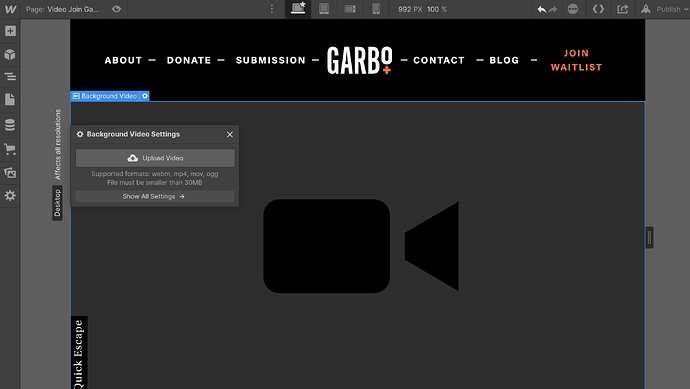Click the GARBO logo
This screenshot has height=389, width=690.
click(360, 60)
